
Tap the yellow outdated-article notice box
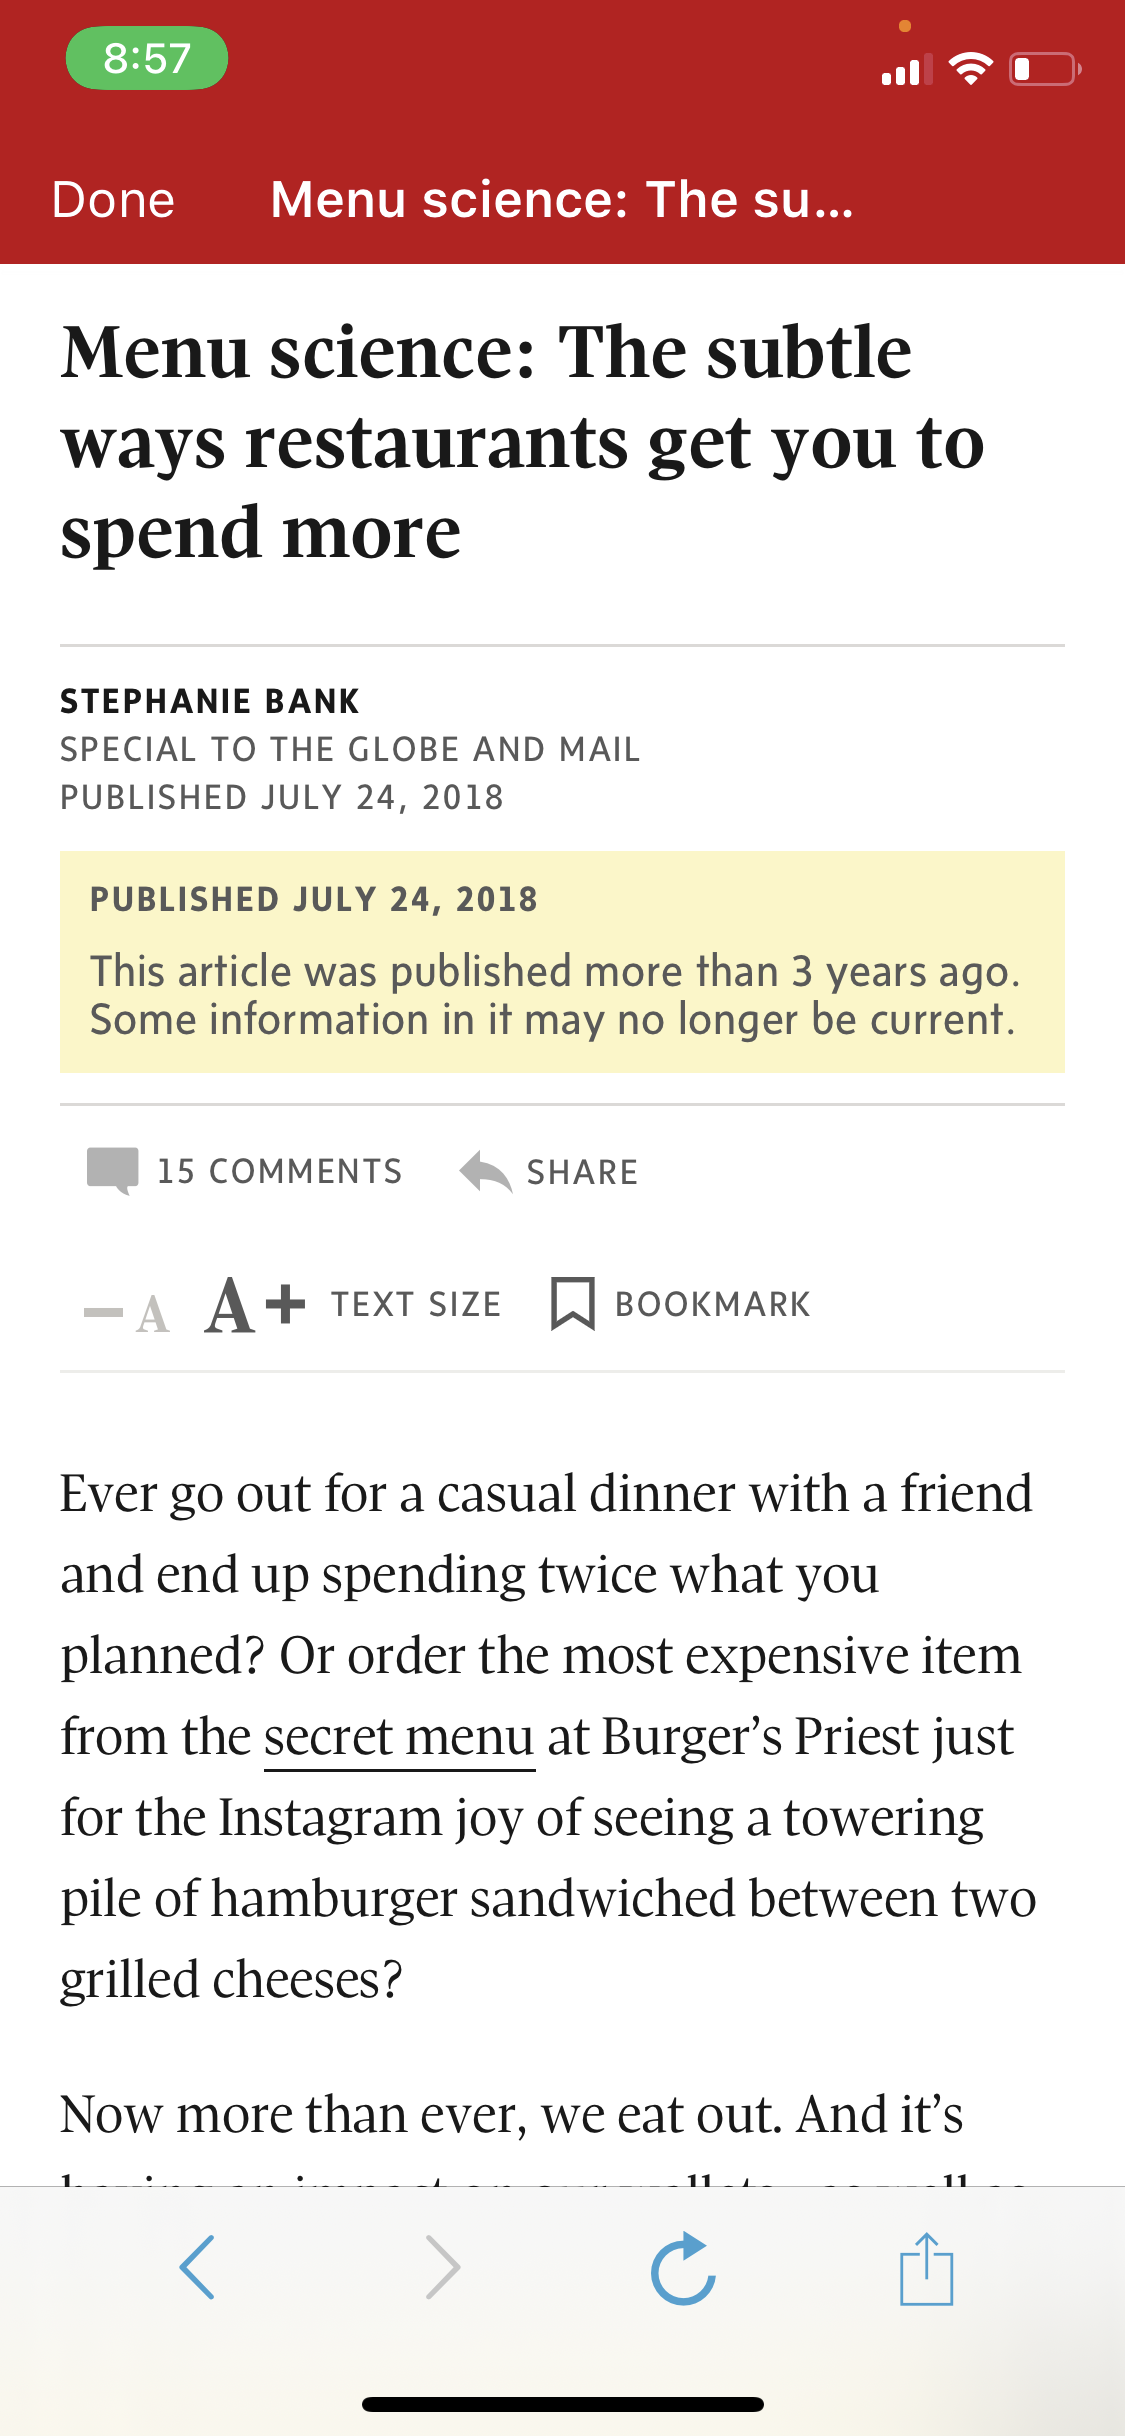(x=562, y=962)
